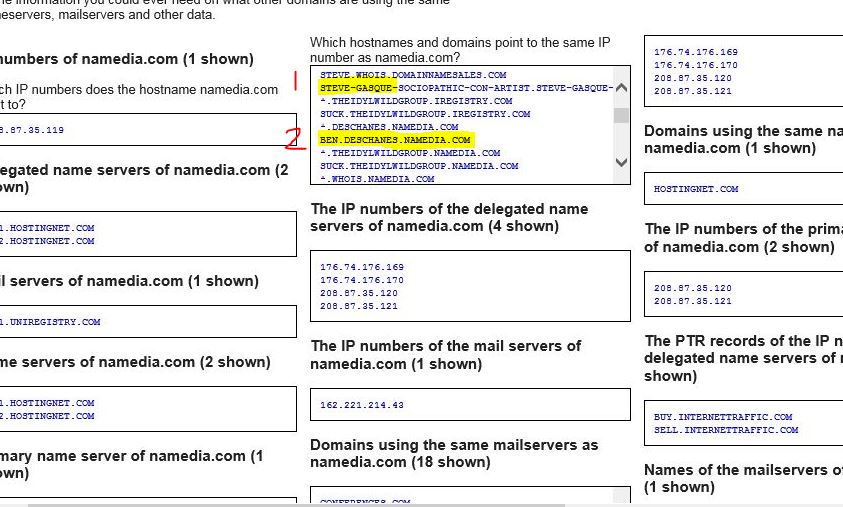This screenshot has width=843, height=507.
Task: Open SUCK.THEIDYLWILDGROUP.IREGISTRY.COM entry
Action: (x=424, y=114)
